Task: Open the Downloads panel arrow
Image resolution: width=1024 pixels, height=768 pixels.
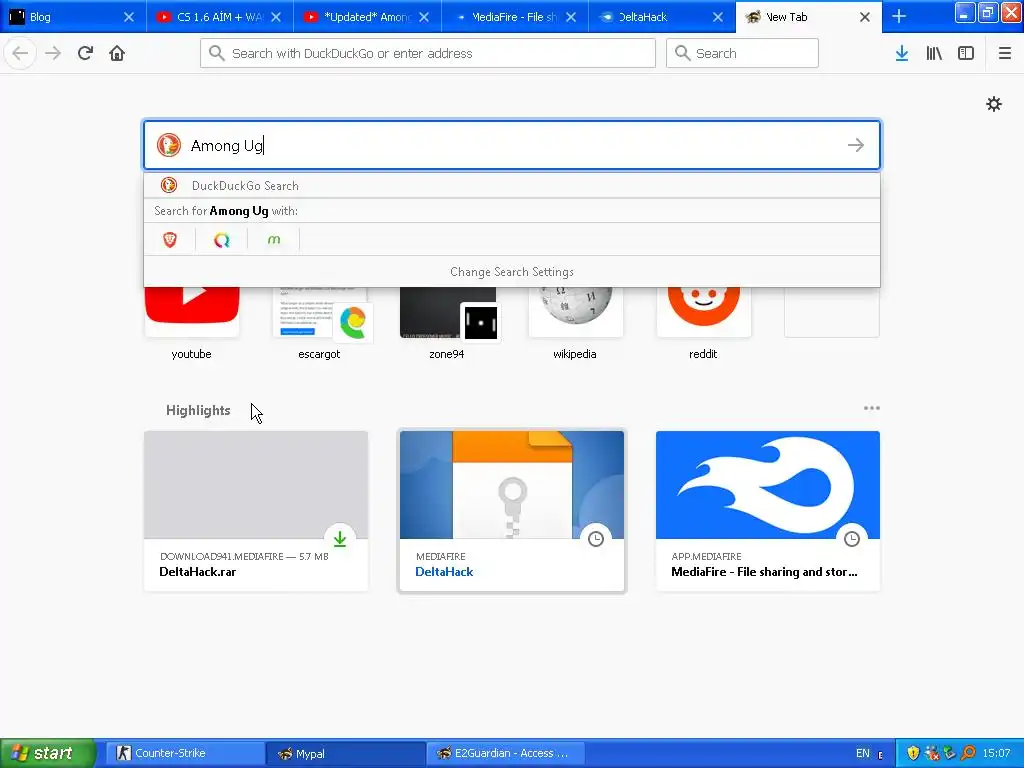Action: (902, 53)
